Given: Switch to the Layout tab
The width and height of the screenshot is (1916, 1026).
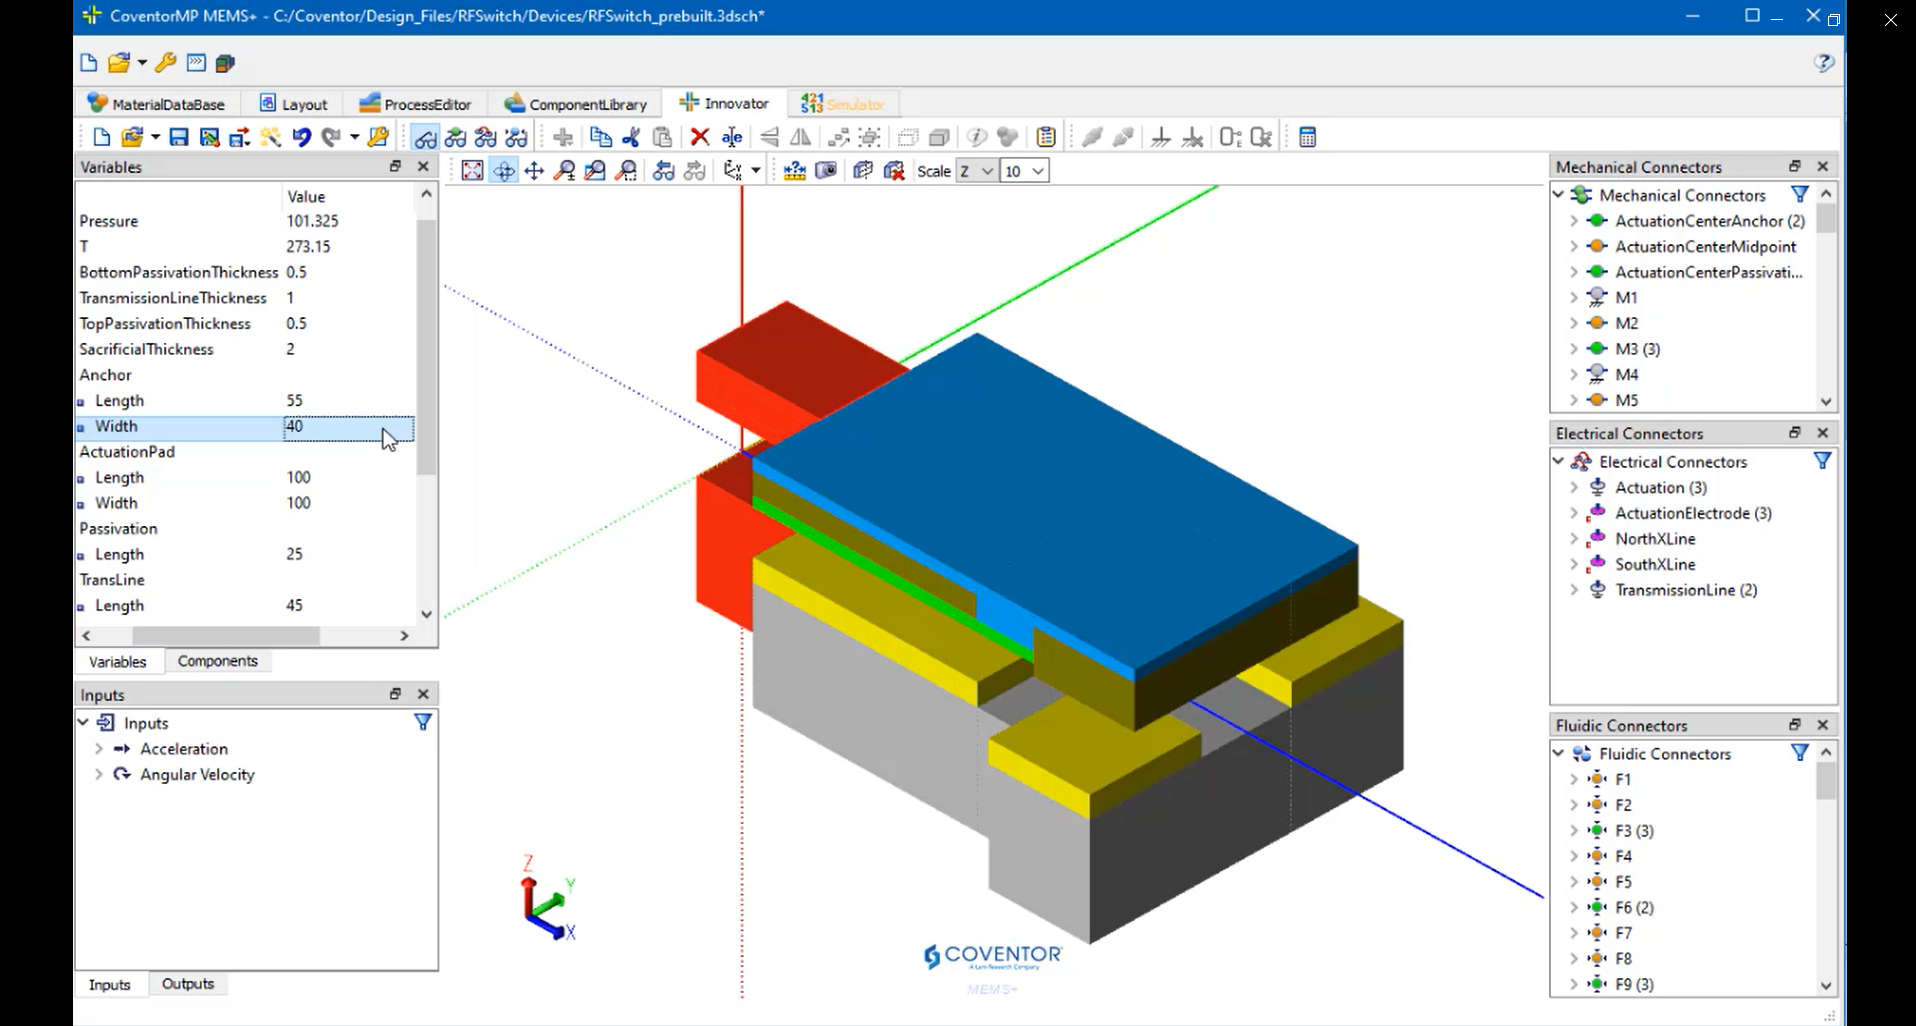Looking at the screenshot, I should (294, 104).
